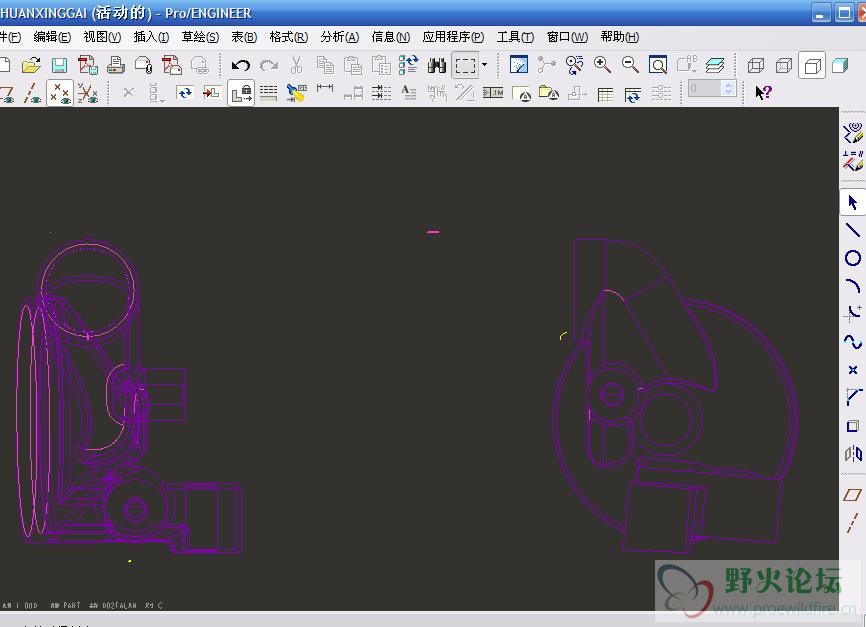The width and height of the screenshot is (866, 627).
Task: Open the 帮助(H) menu
Action: [620, 37]
